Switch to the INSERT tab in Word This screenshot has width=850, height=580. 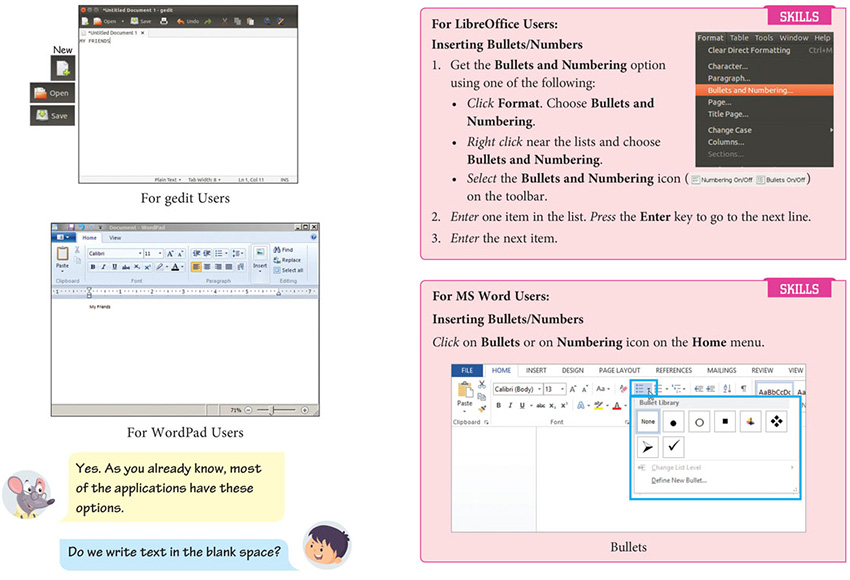click(535, 370)
